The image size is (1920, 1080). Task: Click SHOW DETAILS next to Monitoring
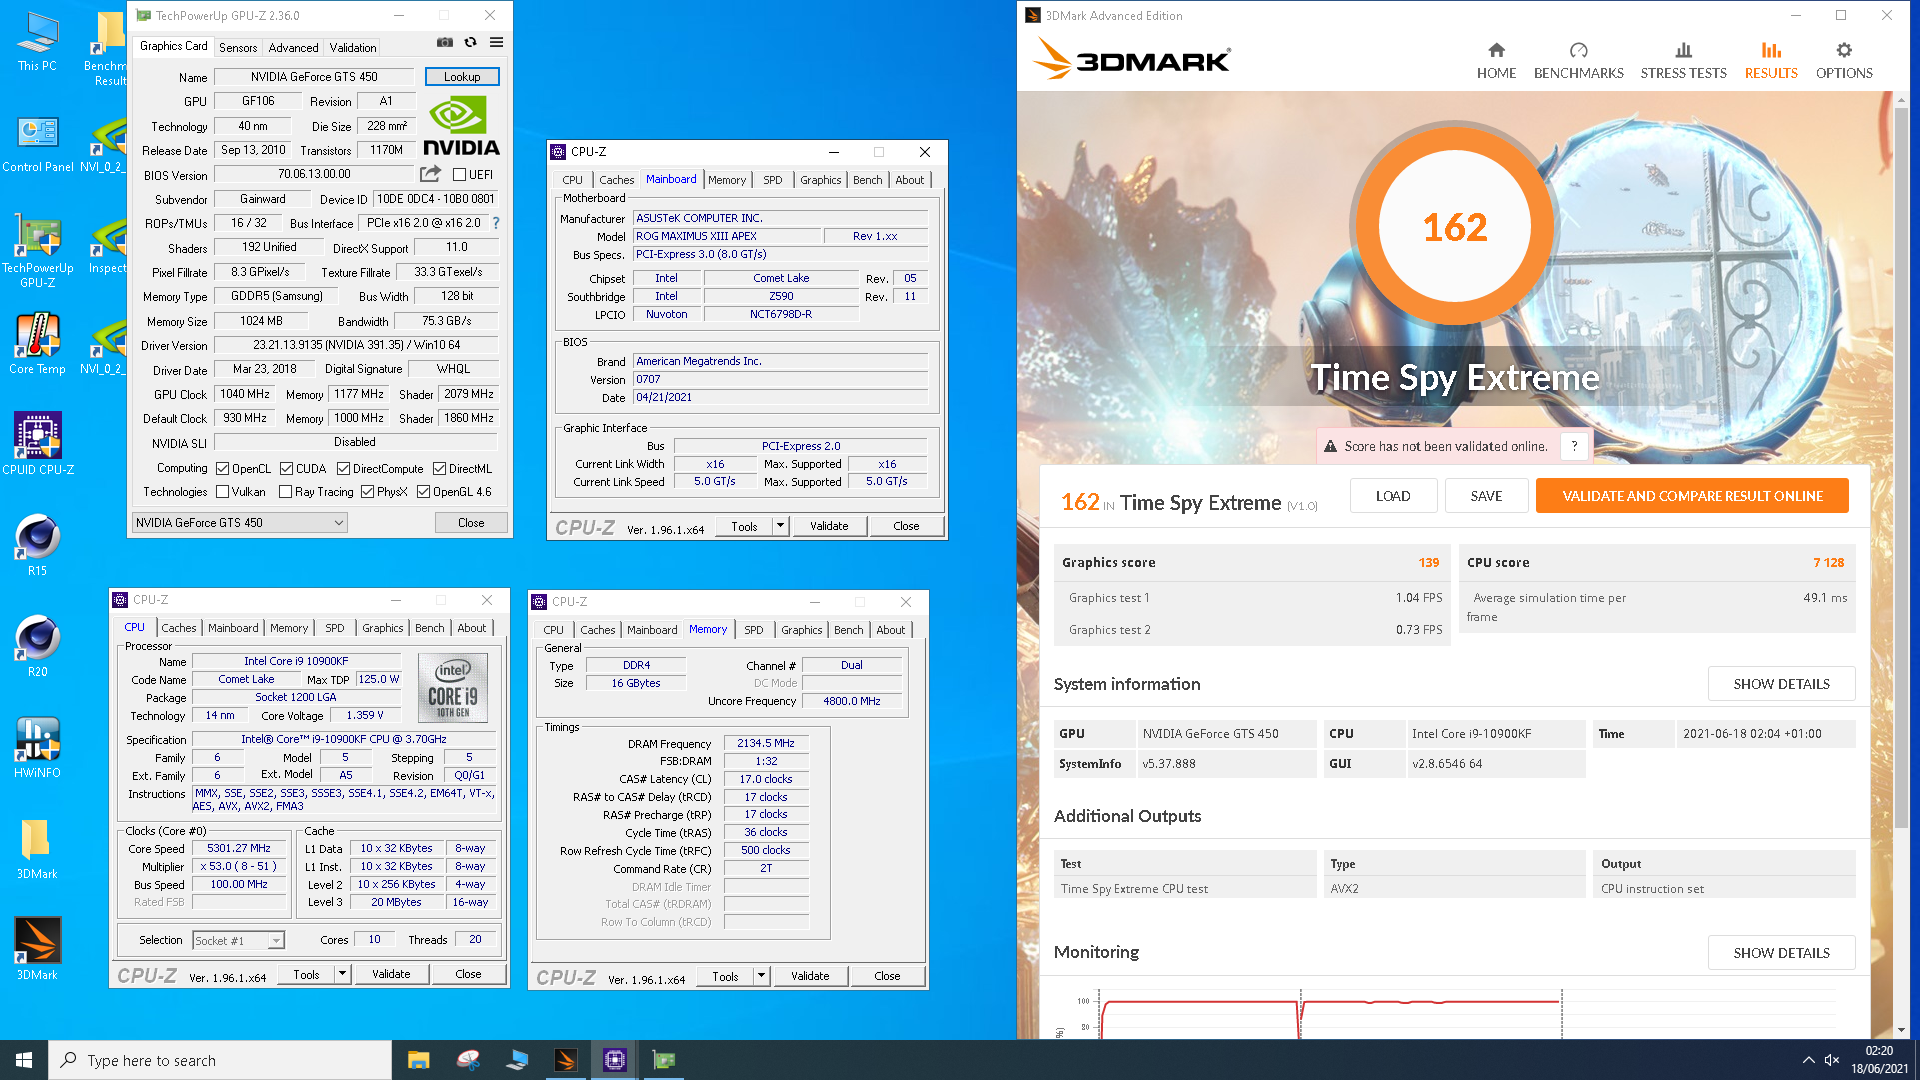pos(1781,953)
